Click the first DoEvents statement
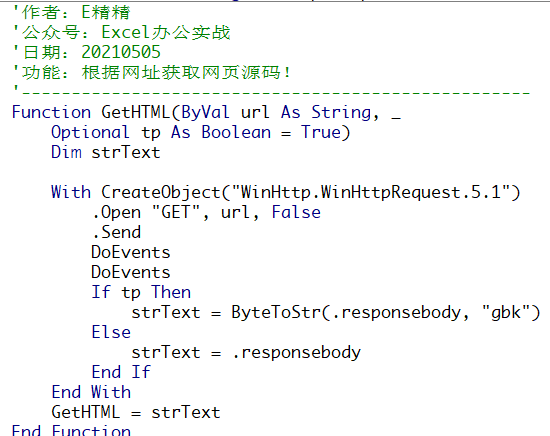The height and width of the screenshot is (436, 550). 131,253
